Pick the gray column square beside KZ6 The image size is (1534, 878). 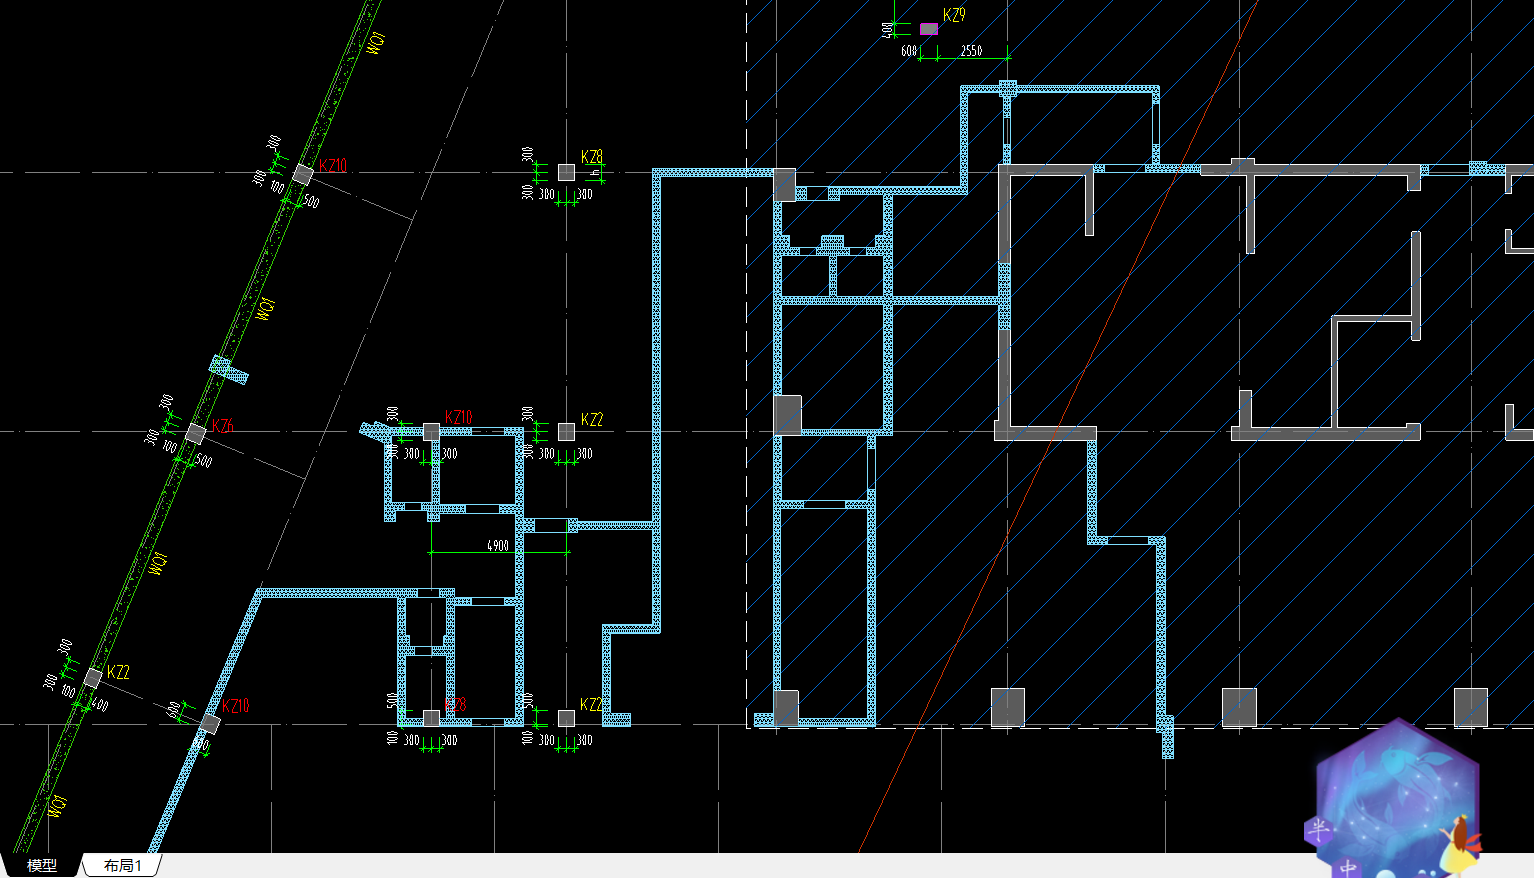[196, 433]
